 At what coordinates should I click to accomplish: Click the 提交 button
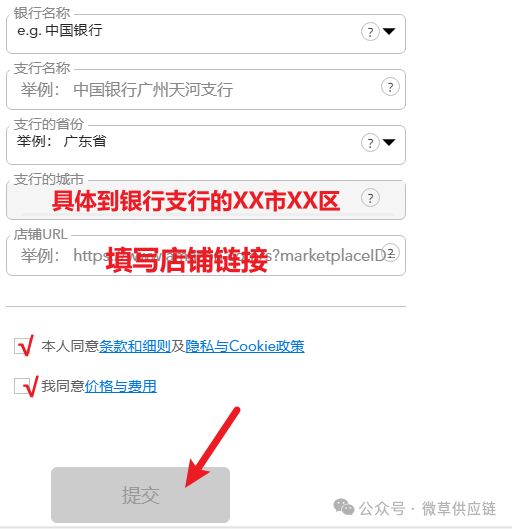click(140, 495)
